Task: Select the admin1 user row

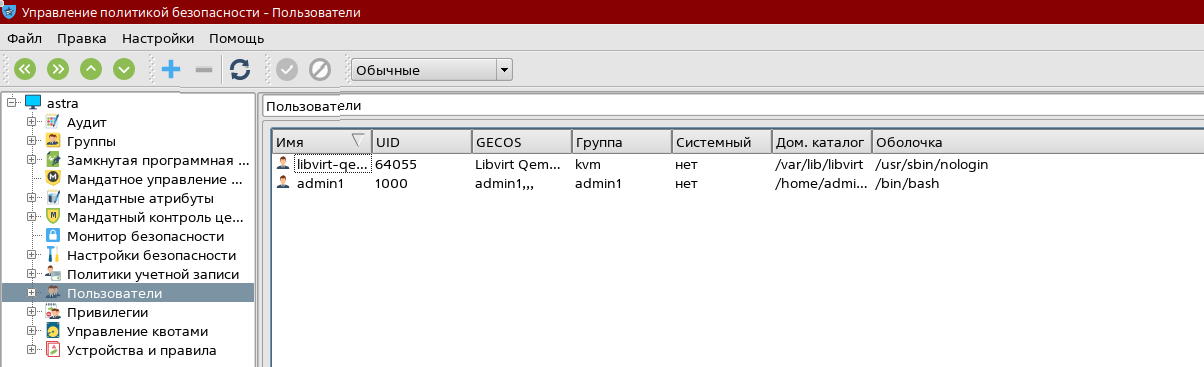Action: 735,184
